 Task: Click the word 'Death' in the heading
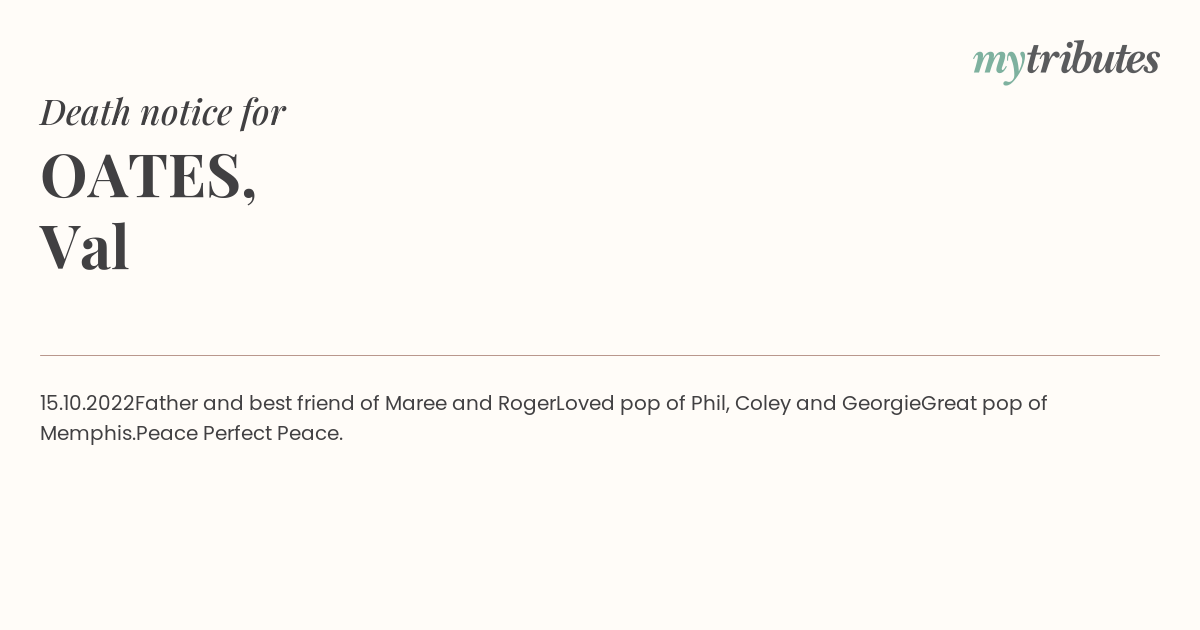tap(86, 112)
